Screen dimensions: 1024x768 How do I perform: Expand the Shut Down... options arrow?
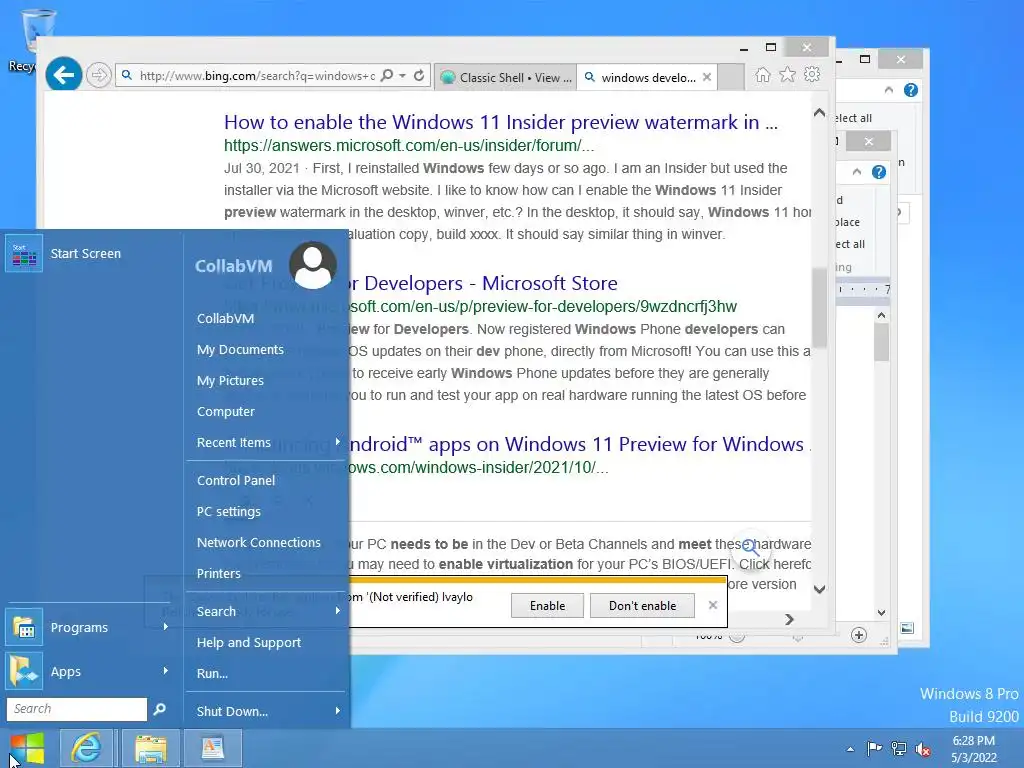[338, 711]
